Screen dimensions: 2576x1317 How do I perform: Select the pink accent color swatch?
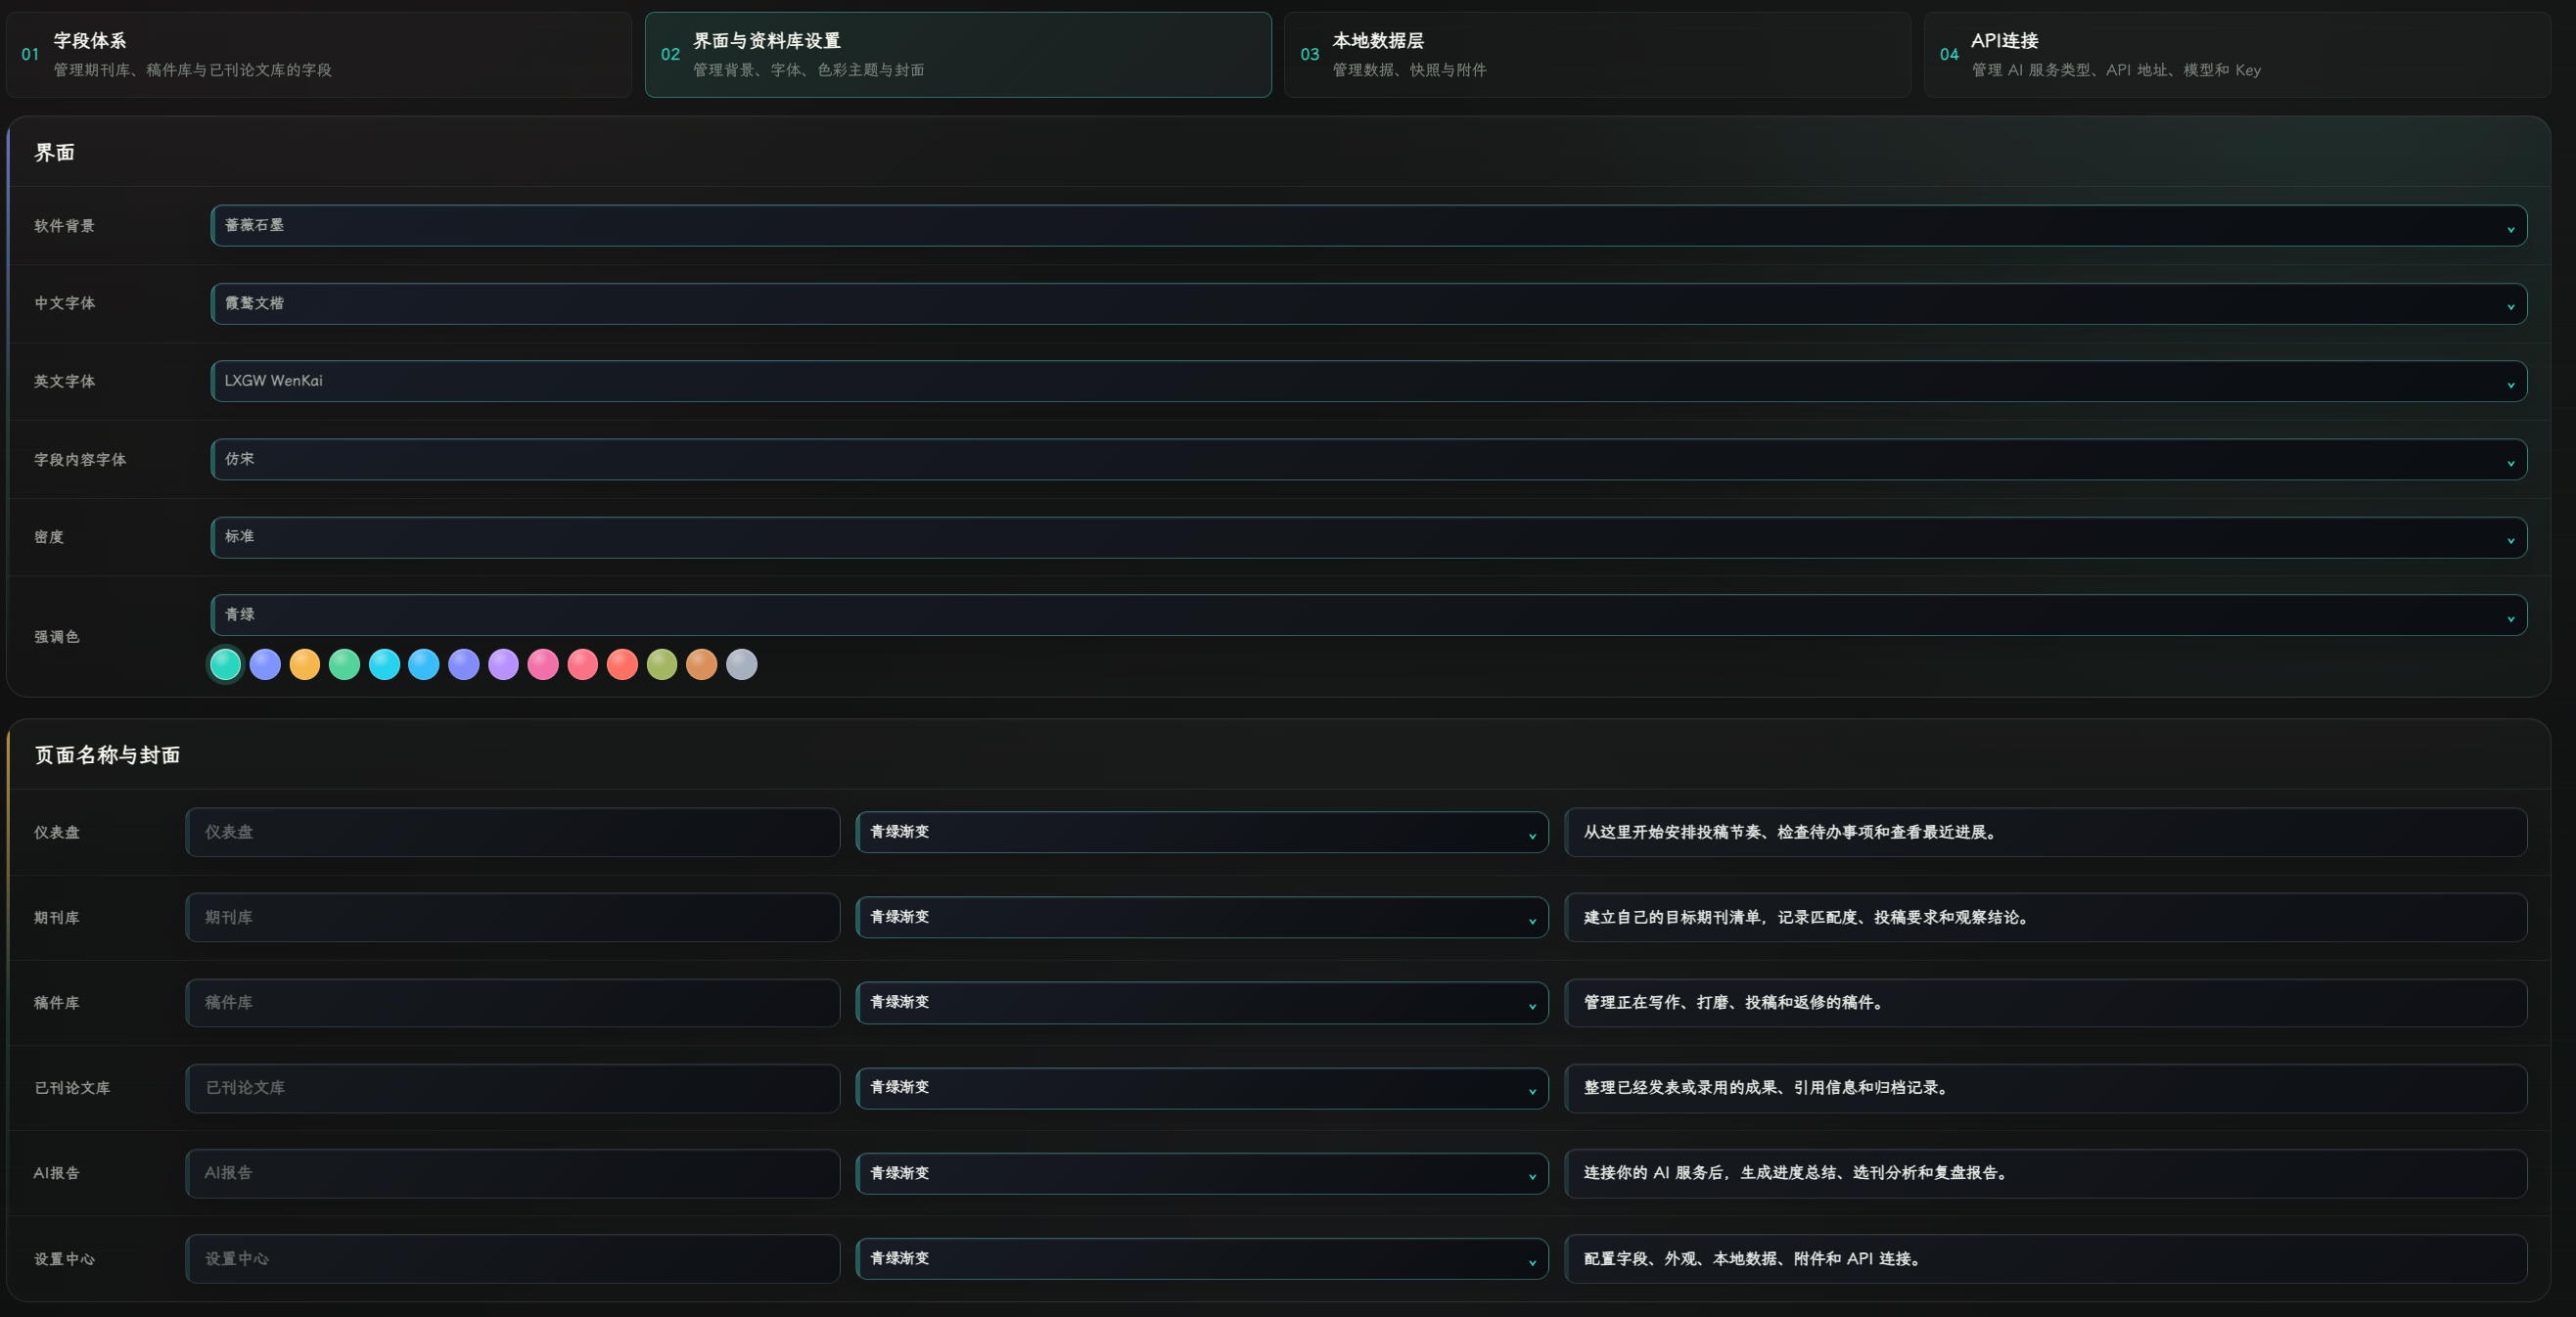543,664
